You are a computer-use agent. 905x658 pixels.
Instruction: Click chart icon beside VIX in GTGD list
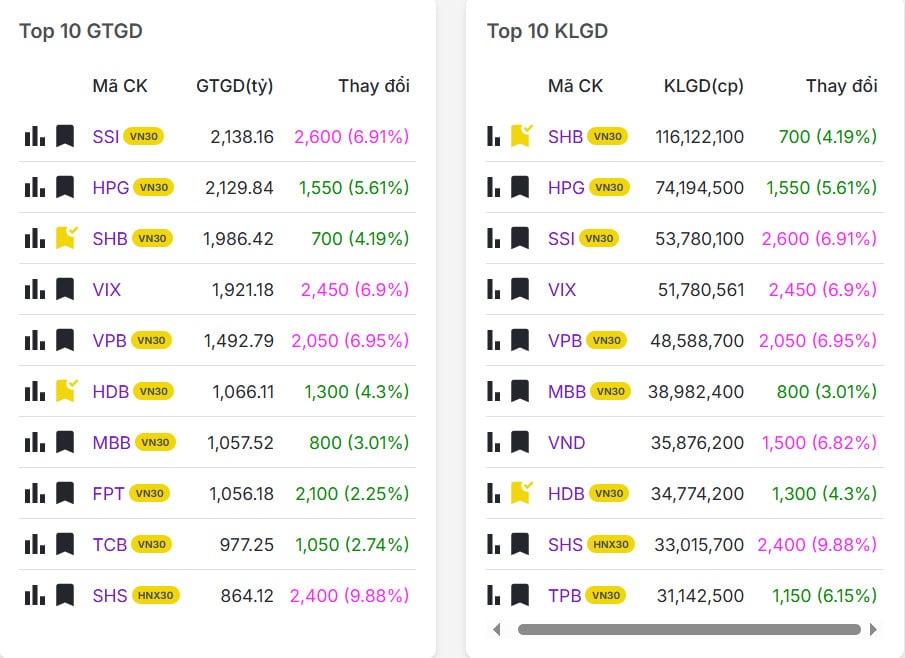click(35, 290)
